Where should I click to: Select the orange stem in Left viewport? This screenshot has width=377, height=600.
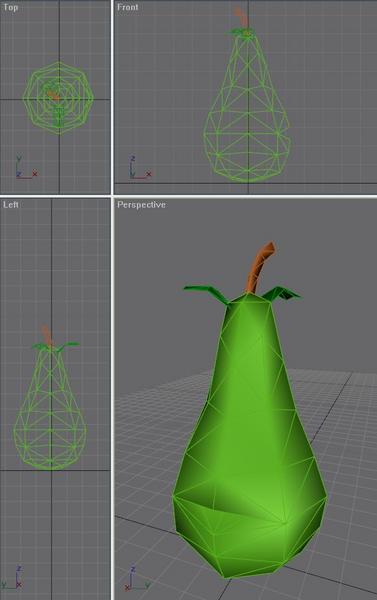[x=47, y=334]
